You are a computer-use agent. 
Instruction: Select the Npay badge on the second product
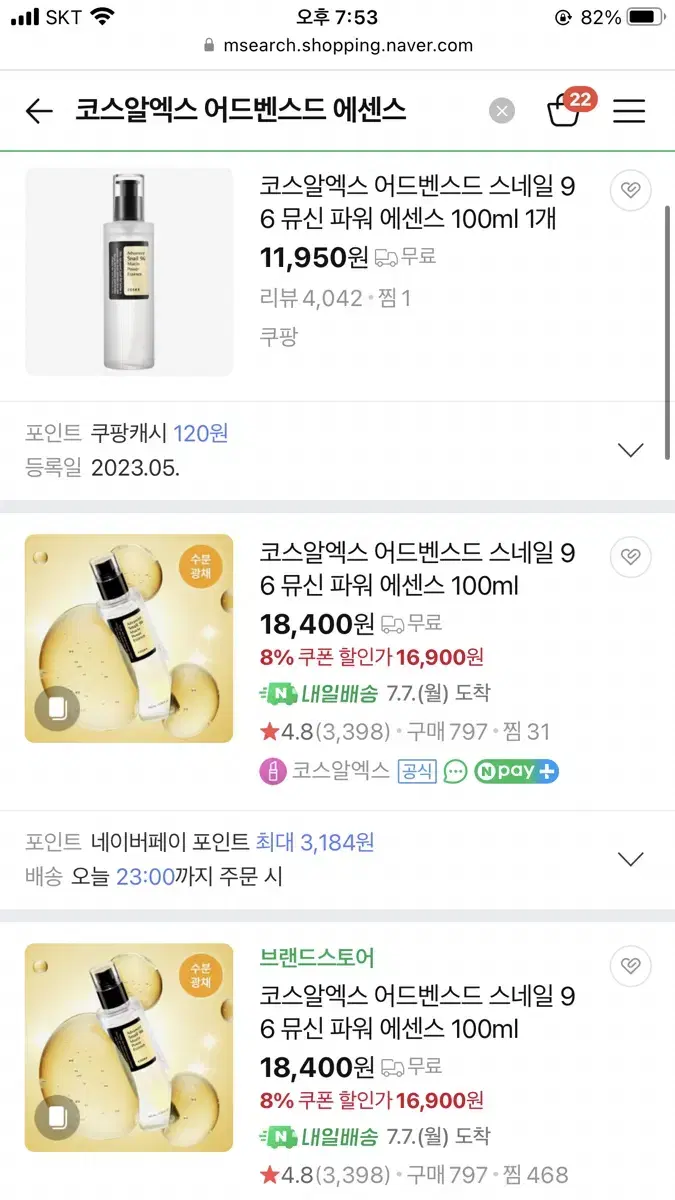click(x=516, y=771)
